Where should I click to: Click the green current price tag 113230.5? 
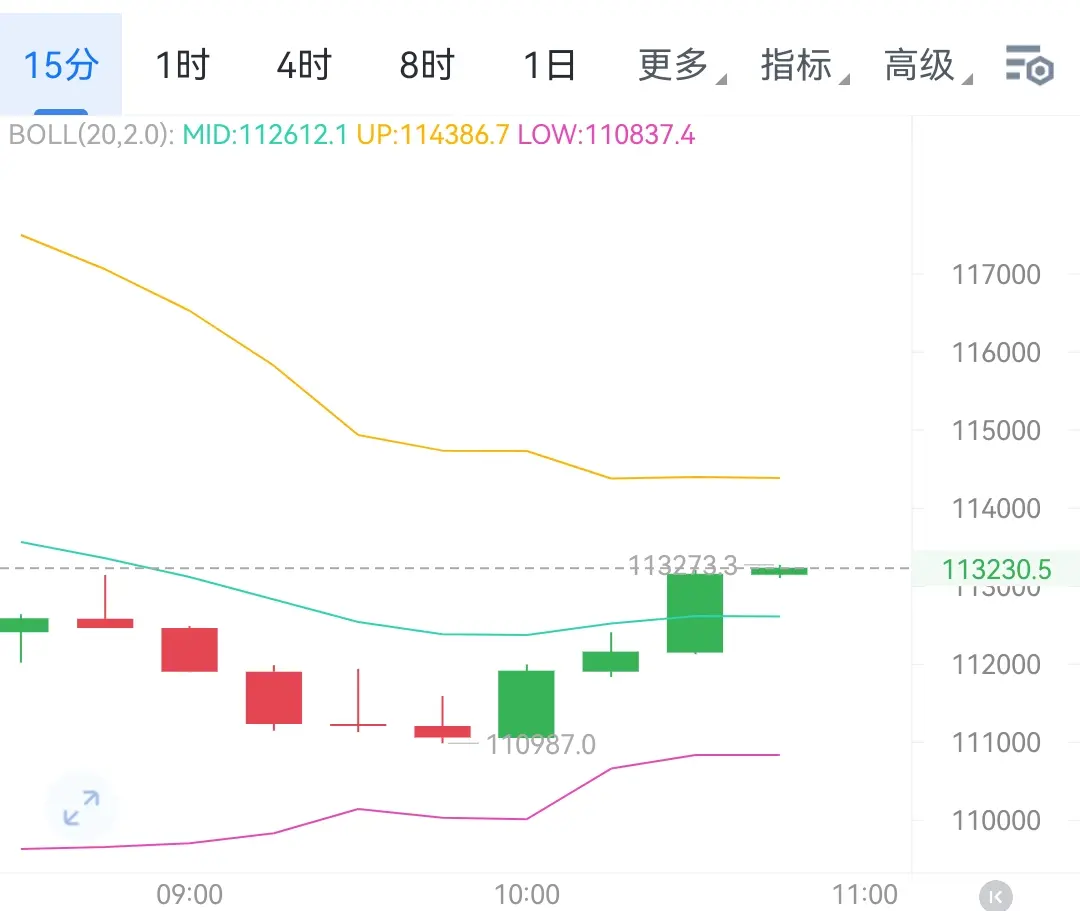(996, 570)
